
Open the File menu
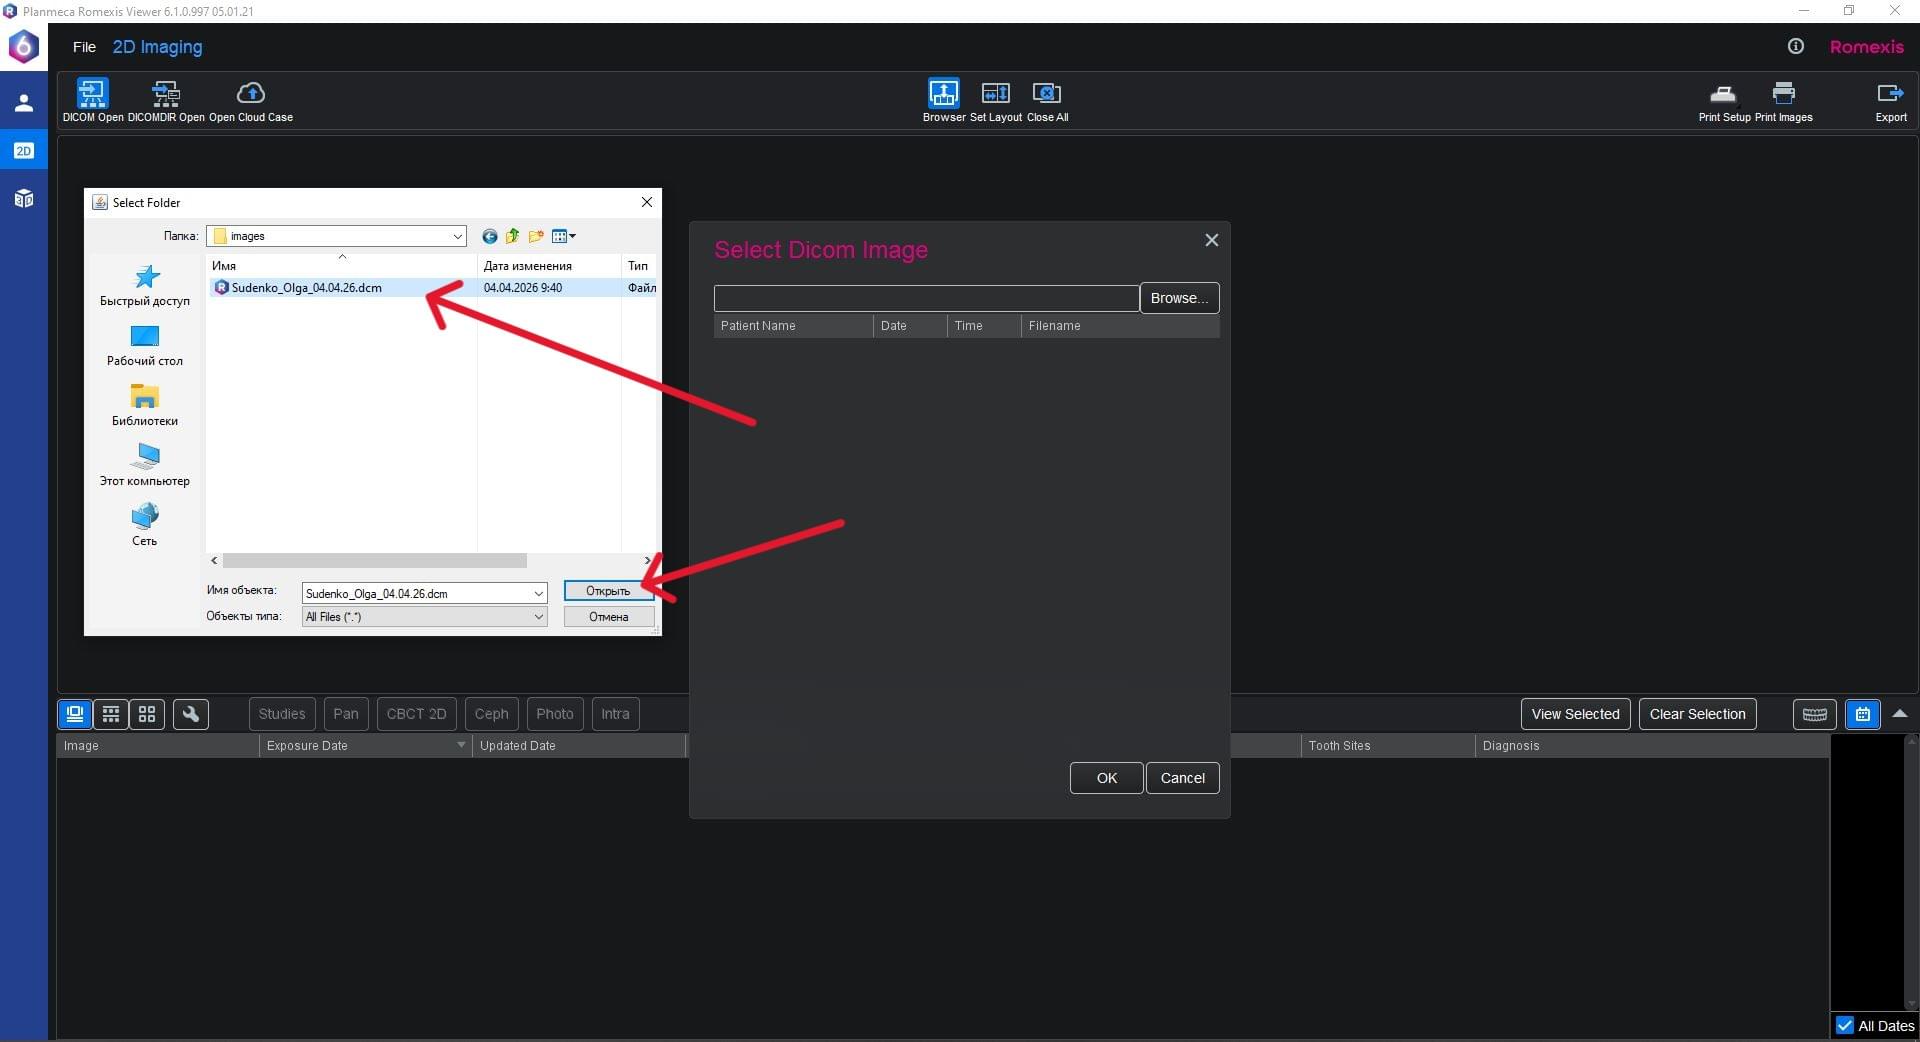[84, 47]
